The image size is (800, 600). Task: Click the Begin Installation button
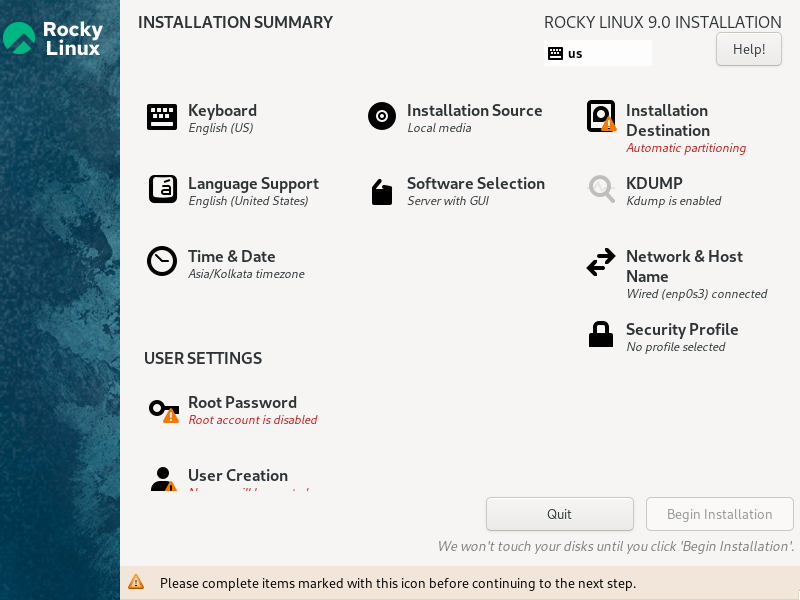pos(719,514)
